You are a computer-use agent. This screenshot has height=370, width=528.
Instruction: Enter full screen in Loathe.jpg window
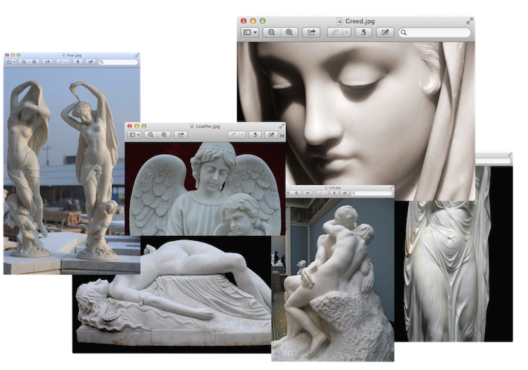pyautogui.click(x=282, y=126)
